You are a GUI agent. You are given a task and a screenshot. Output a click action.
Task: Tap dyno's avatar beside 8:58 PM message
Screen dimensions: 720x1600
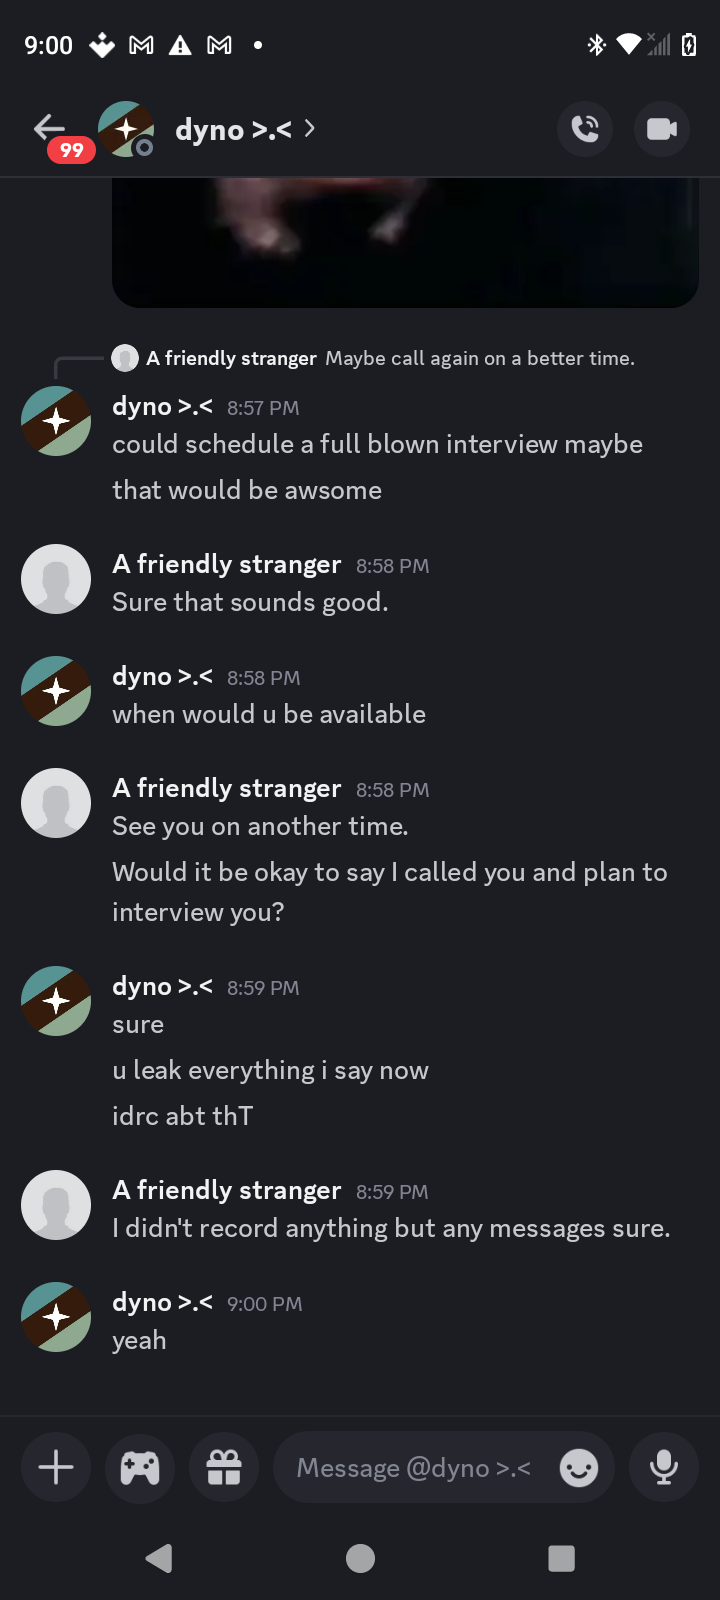[56, 691]
